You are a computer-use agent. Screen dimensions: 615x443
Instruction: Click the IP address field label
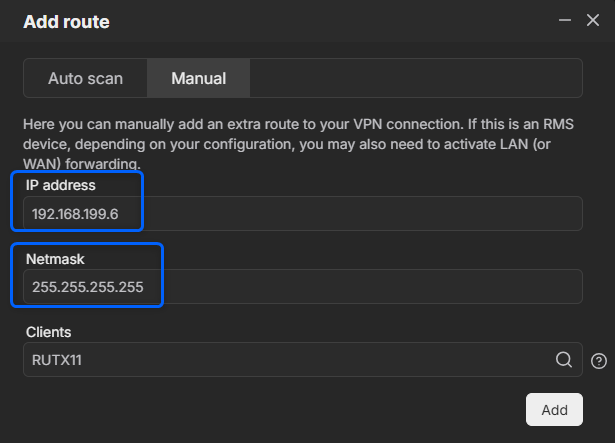coord(60,185)
